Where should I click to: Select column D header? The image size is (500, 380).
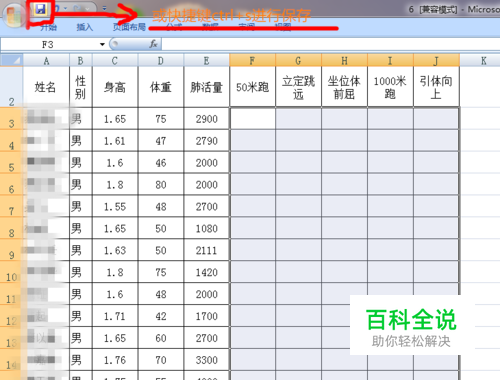161,60
